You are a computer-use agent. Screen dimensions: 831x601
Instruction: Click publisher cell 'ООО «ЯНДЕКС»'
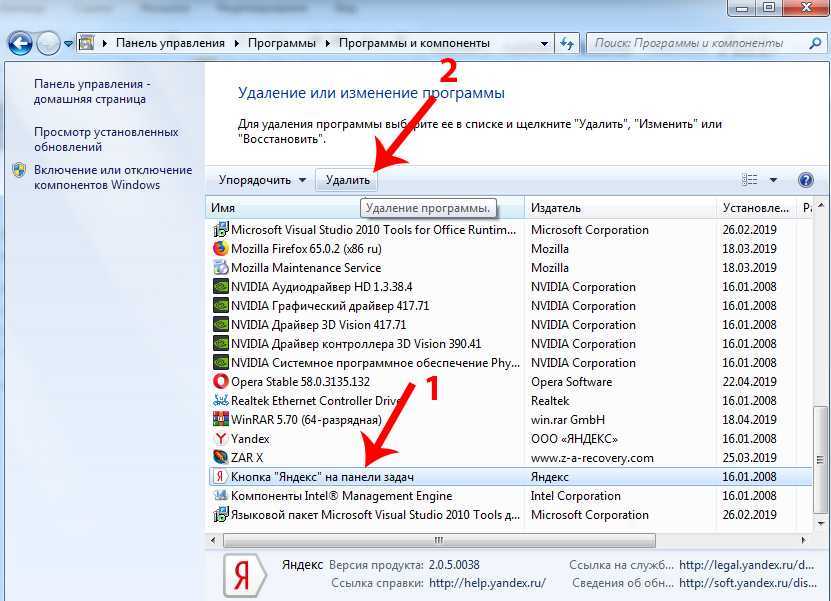574,439
